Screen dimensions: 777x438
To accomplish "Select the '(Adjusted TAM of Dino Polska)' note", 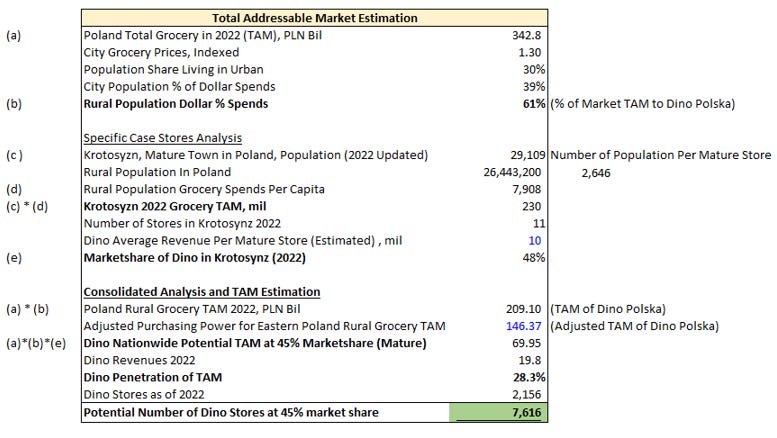I will tap(634, 326).
